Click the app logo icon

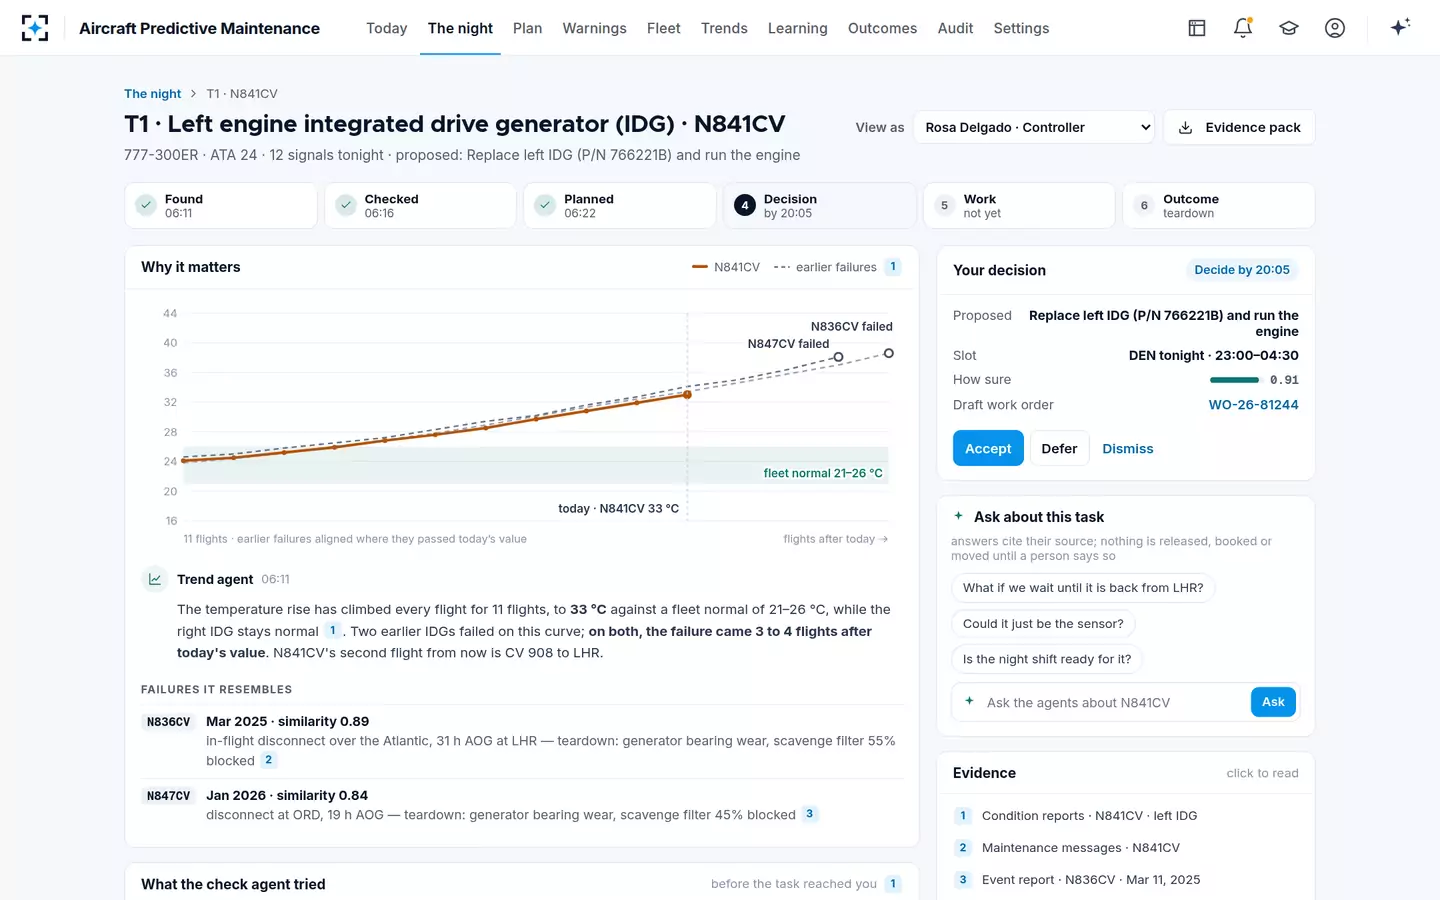coord(35,28)
